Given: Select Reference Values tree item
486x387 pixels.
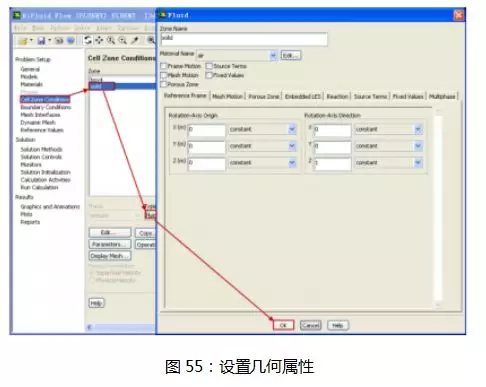Looking at the screenshot, I should click(42, 130).
